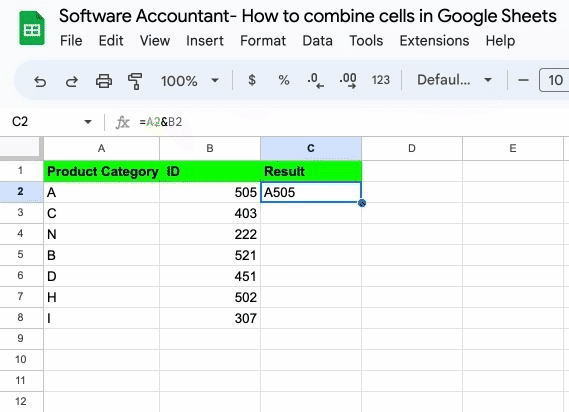Expand the 100% zoom dropdown
This screenshot has width=569, height=412.
(x=190, y=81)
